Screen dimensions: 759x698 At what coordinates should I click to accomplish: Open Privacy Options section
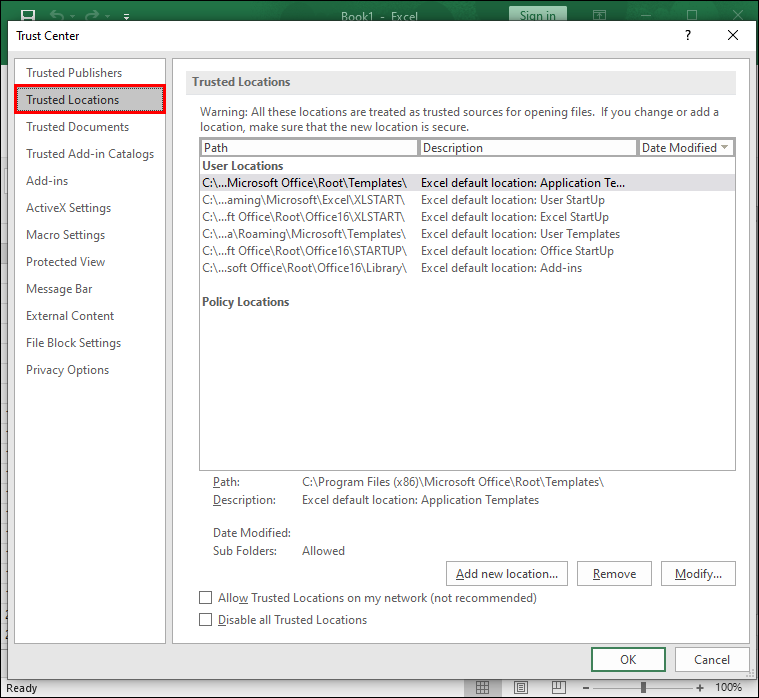(x=90, y=370)
